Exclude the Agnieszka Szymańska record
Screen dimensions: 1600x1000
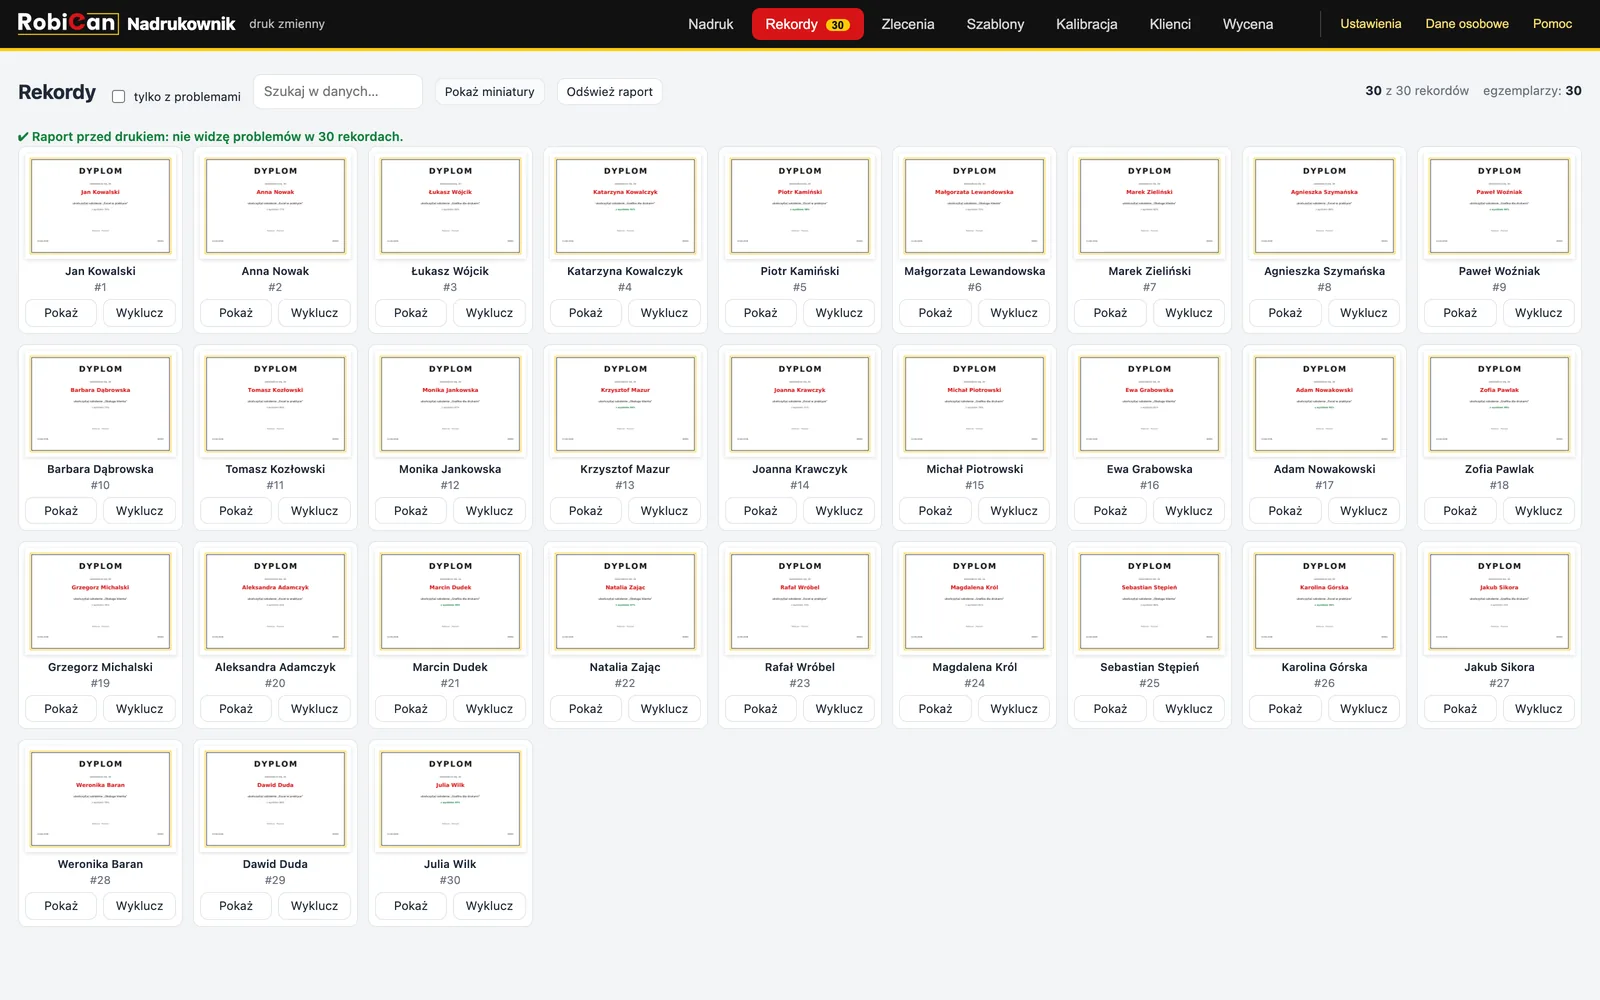[x=1364, y=313]
